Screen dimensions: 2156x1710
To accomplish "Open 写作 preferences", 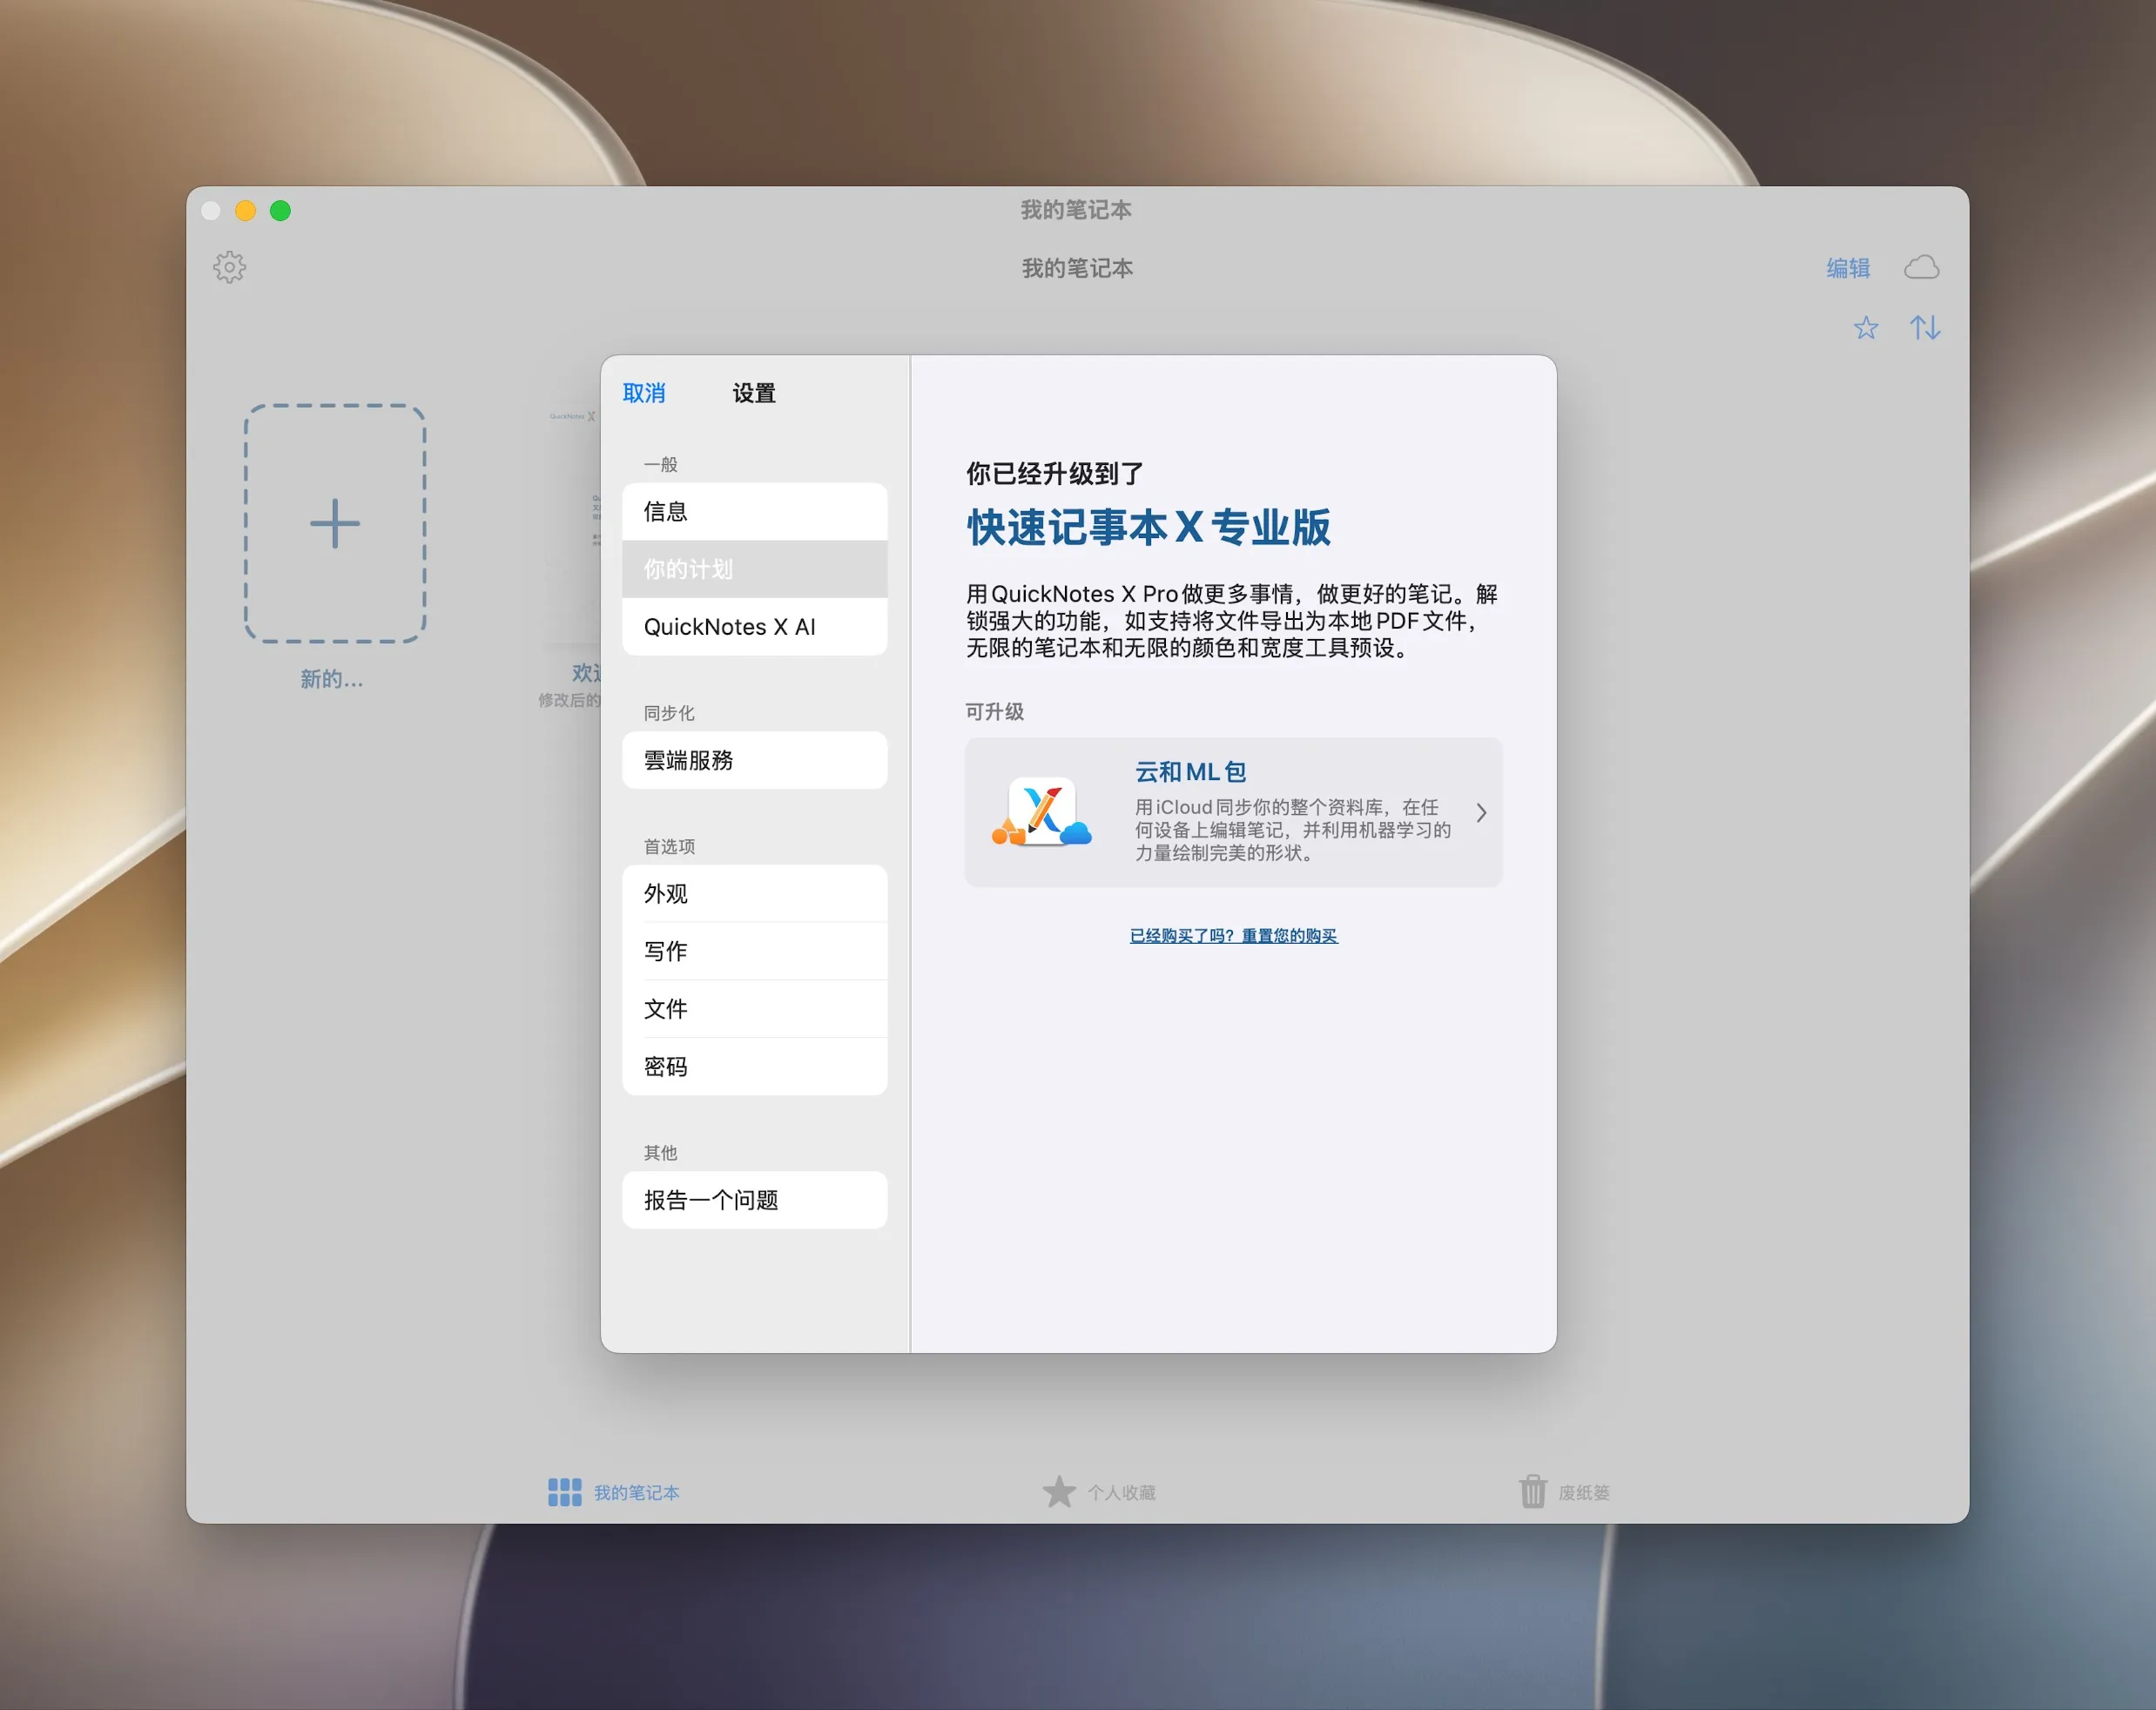I will [754, 951].
